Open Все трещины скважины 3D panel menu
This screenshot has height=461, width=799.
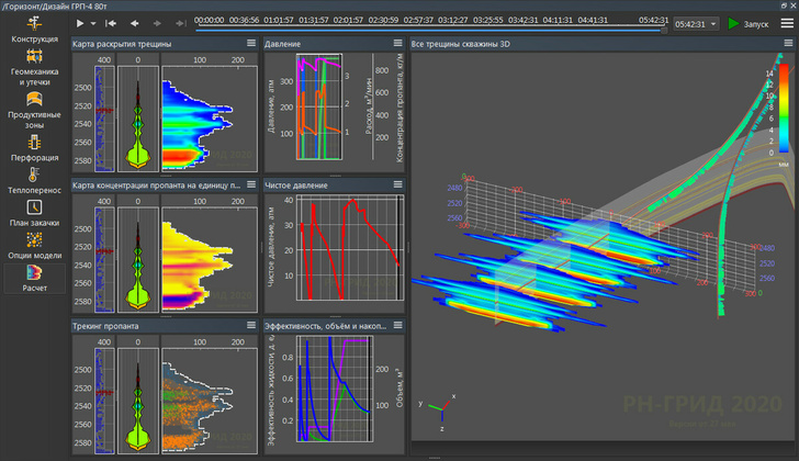coord(783,44)
